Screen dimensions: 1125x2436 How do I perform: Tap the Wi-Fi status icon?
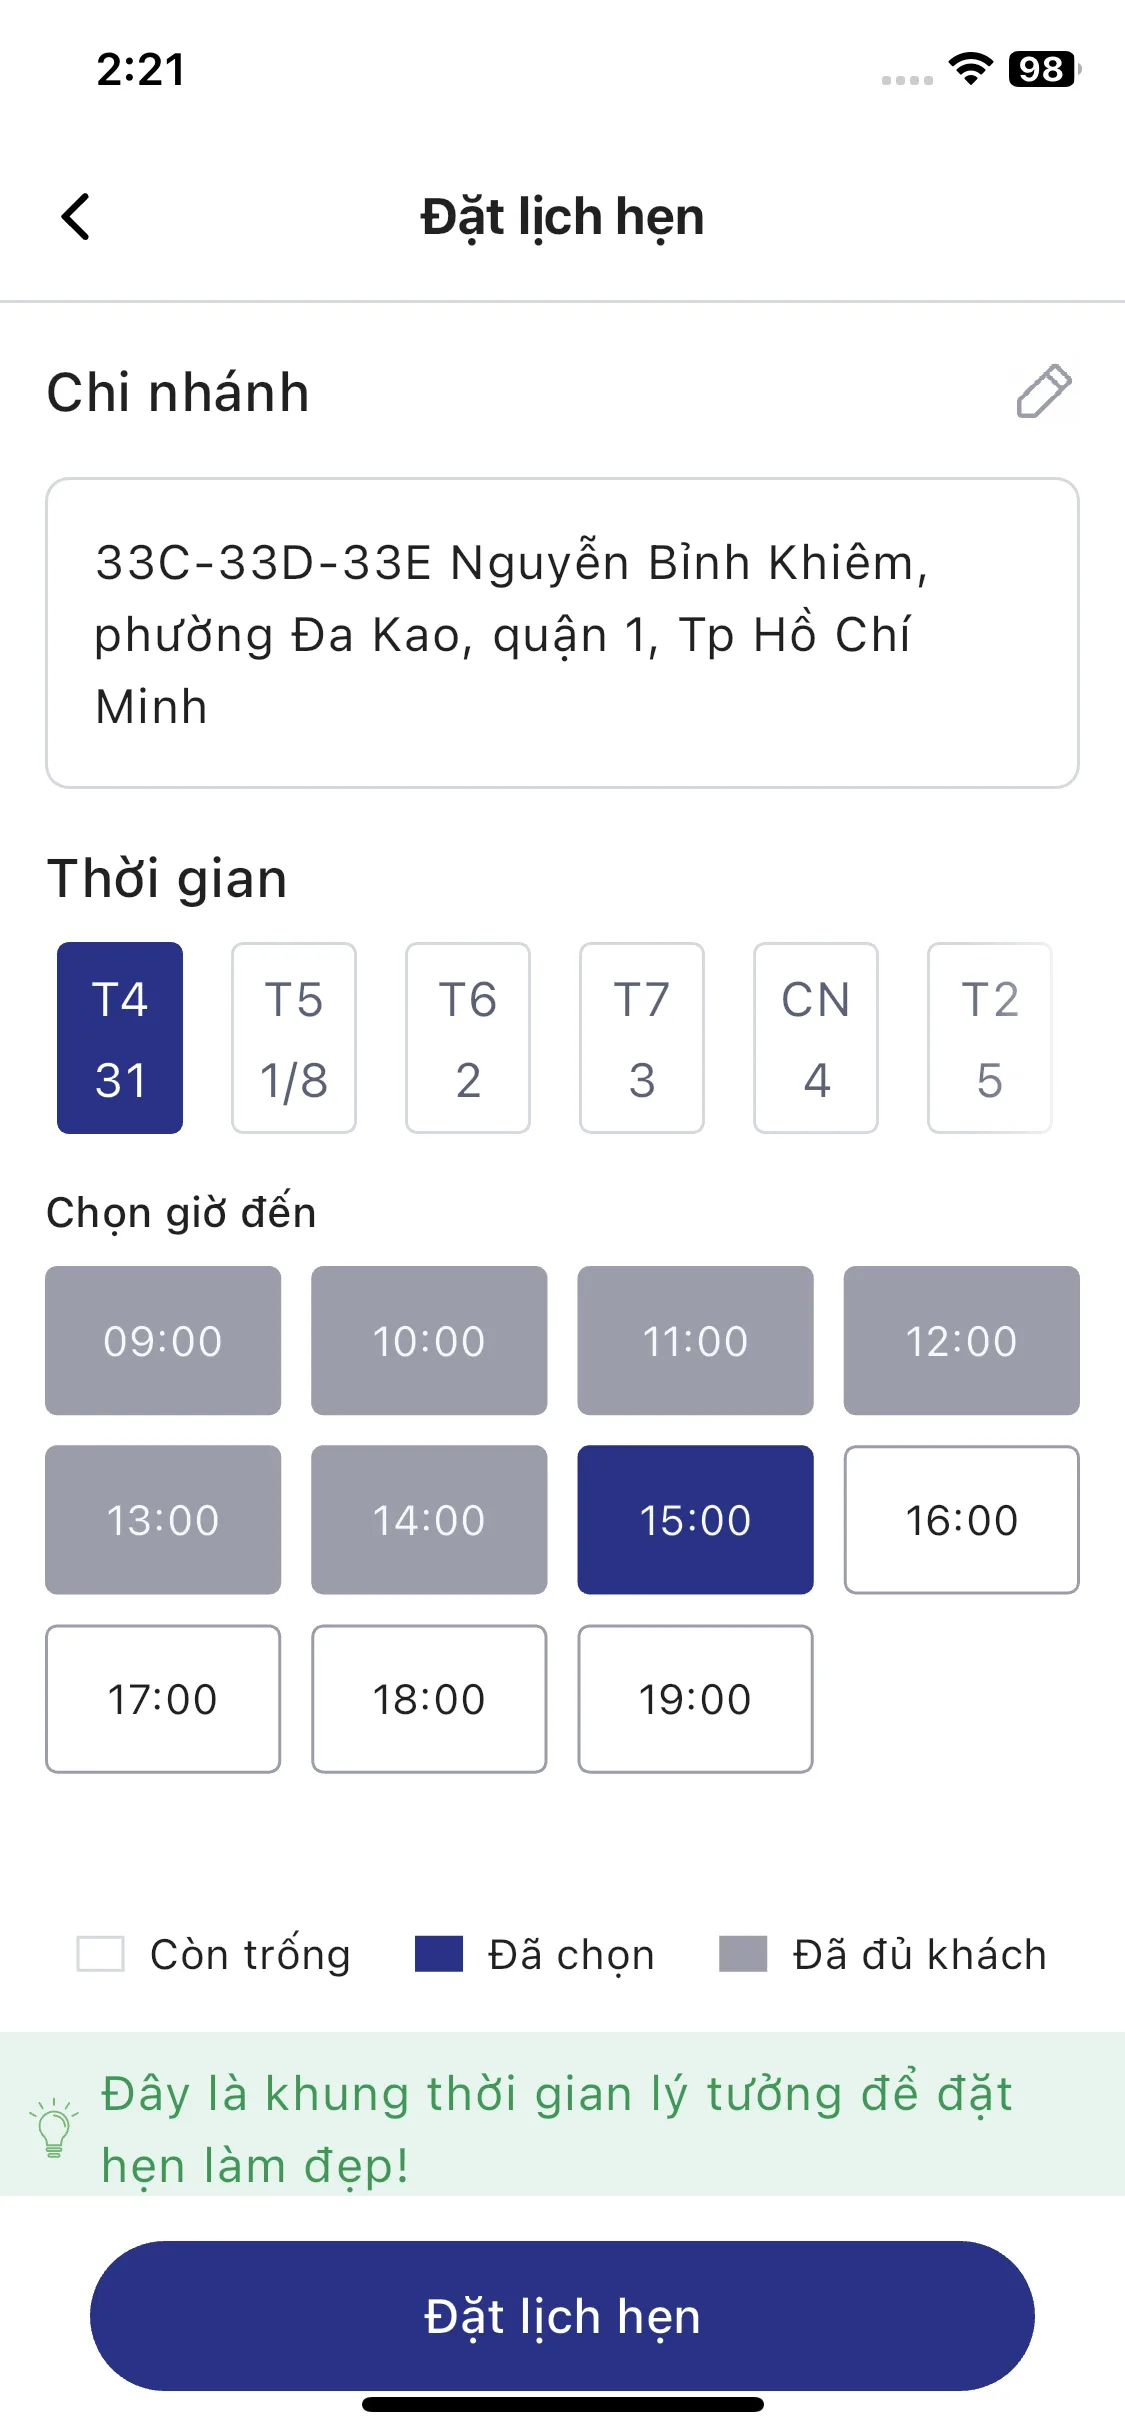[x=970, y=69]
